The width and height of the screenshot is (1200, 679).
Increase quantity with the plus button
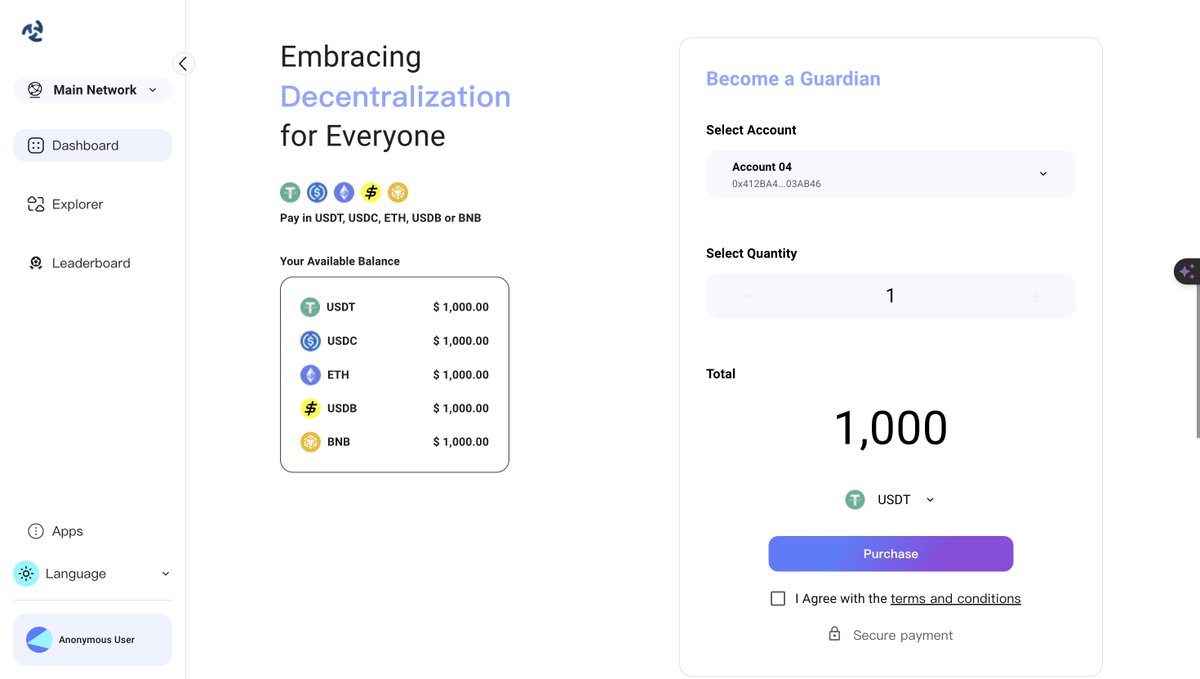1035,296
